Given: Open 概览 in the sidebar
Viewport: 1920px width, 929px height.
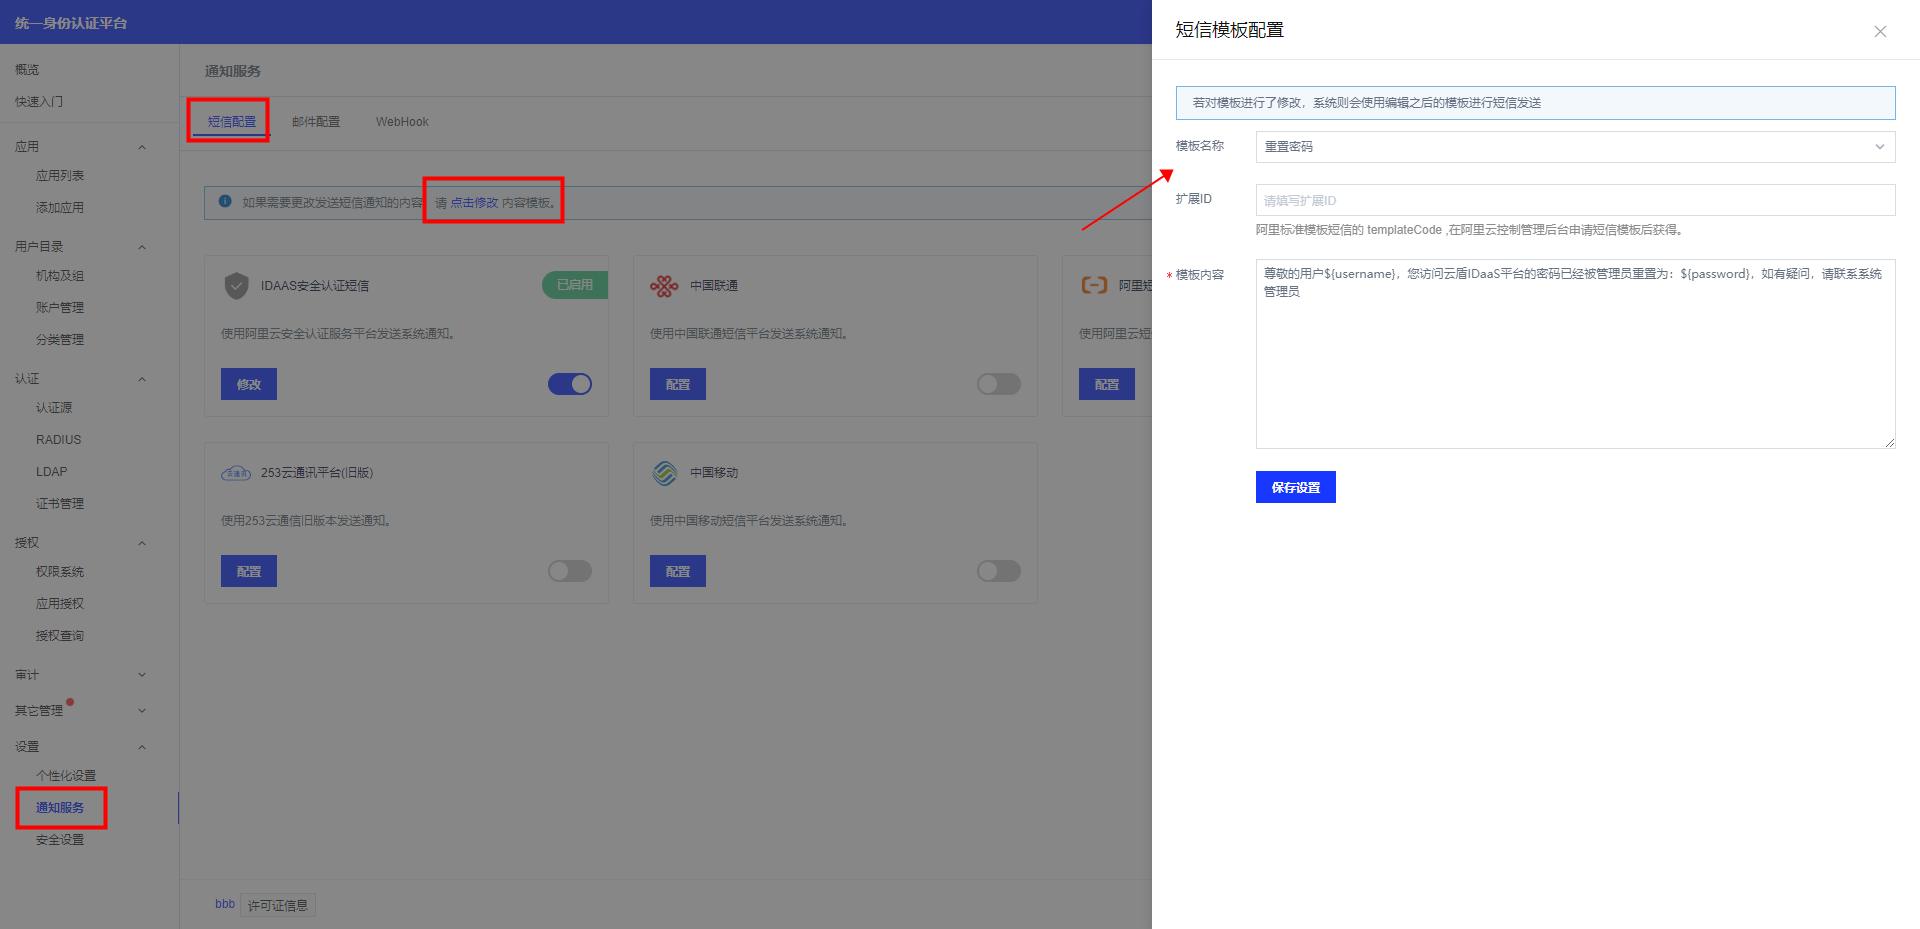Looking at the screenshot, I should tap(27, 70).
